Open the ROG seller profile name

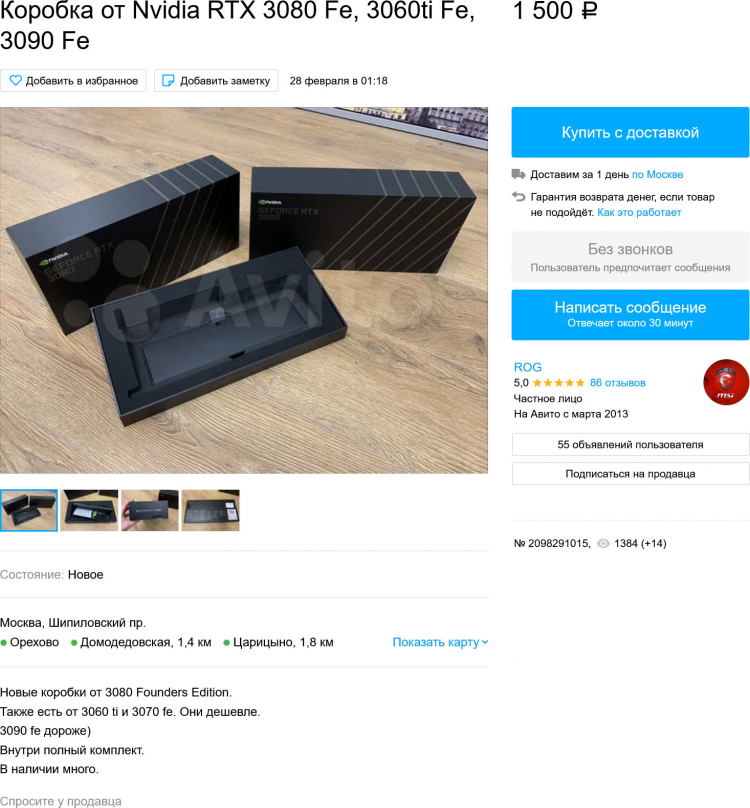click(x=527, y=367)
